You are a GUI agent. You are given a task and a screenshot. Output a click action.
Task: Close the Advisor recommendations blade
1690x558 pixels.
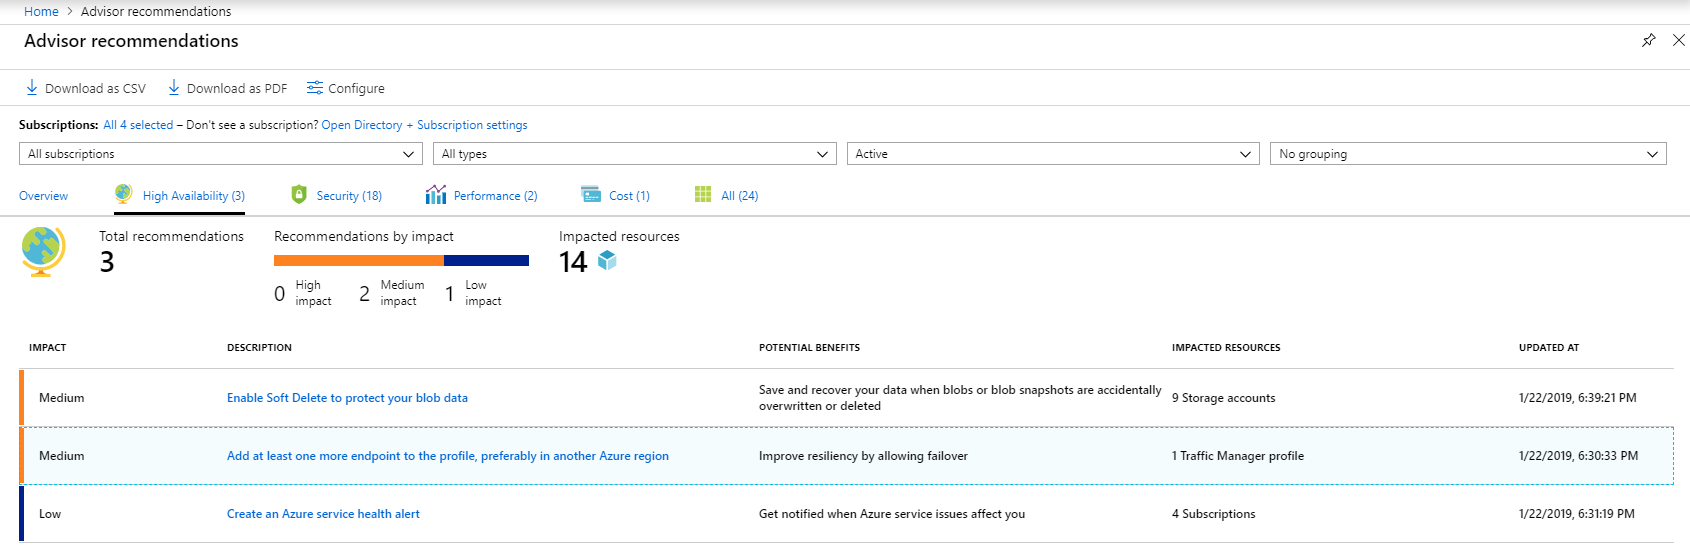point(1679,40)
